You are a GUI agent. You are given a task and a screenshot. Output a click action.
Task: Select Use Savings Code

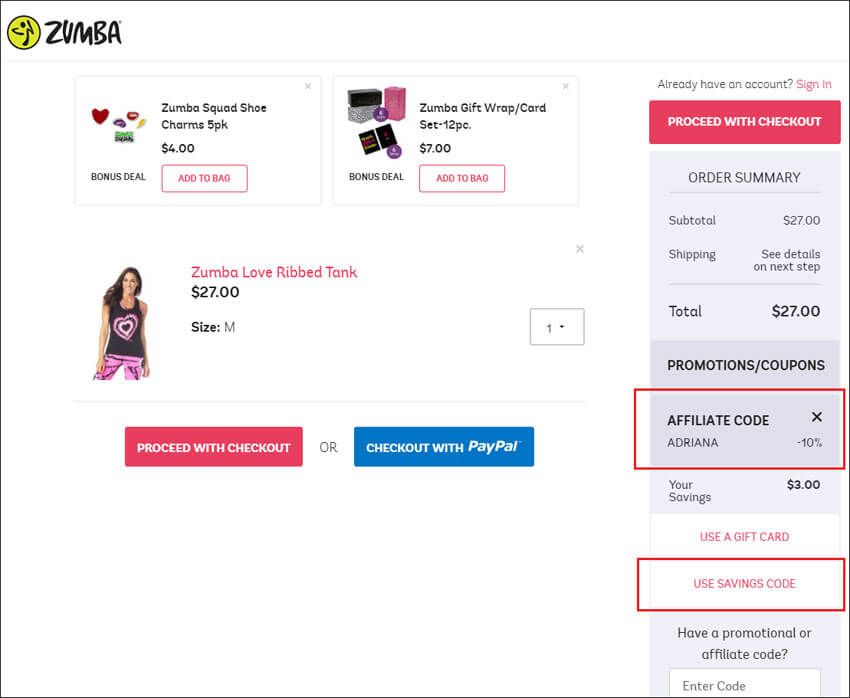pyautogui.click(x=744, y=584)
